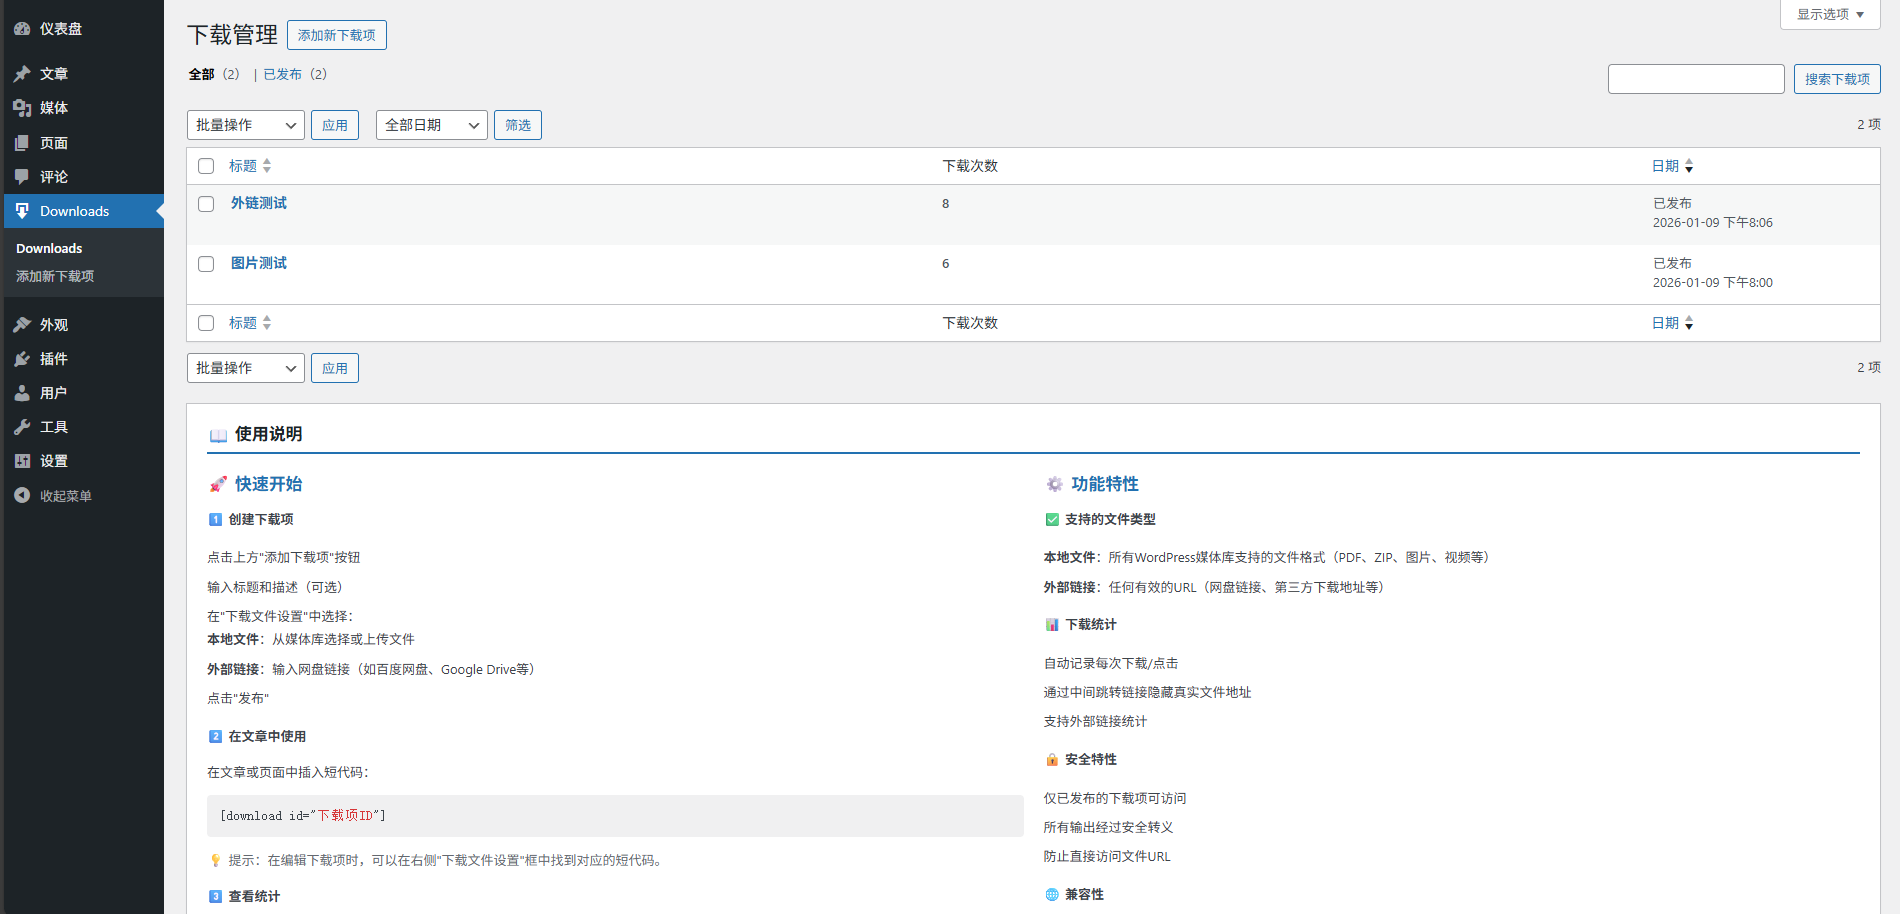
Task: Click the dashboard gauge icon in sidebar
Action: tap(22, 29)
